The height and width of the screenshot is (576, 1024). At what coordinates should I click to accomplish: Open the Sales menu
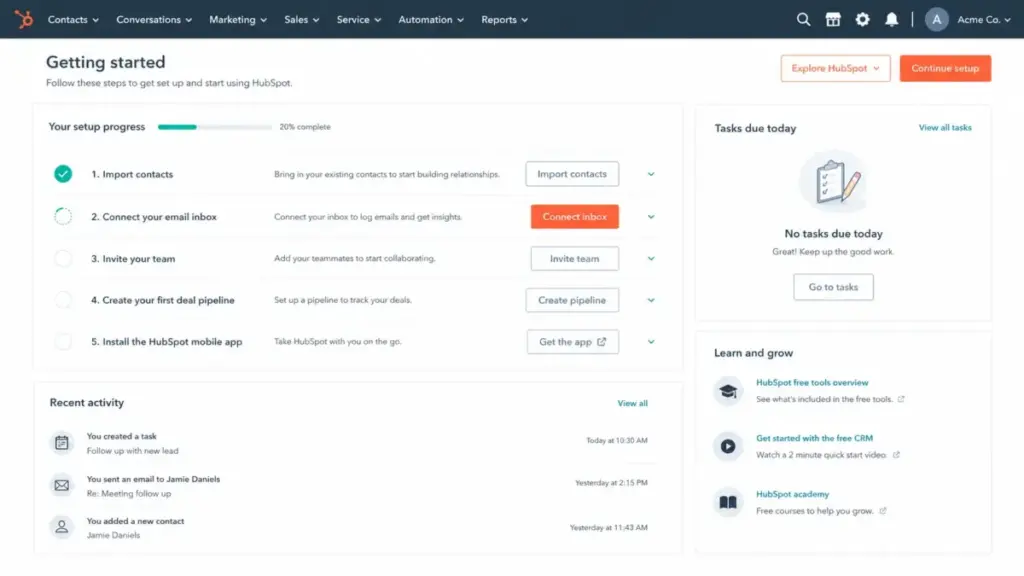point(302,20)
